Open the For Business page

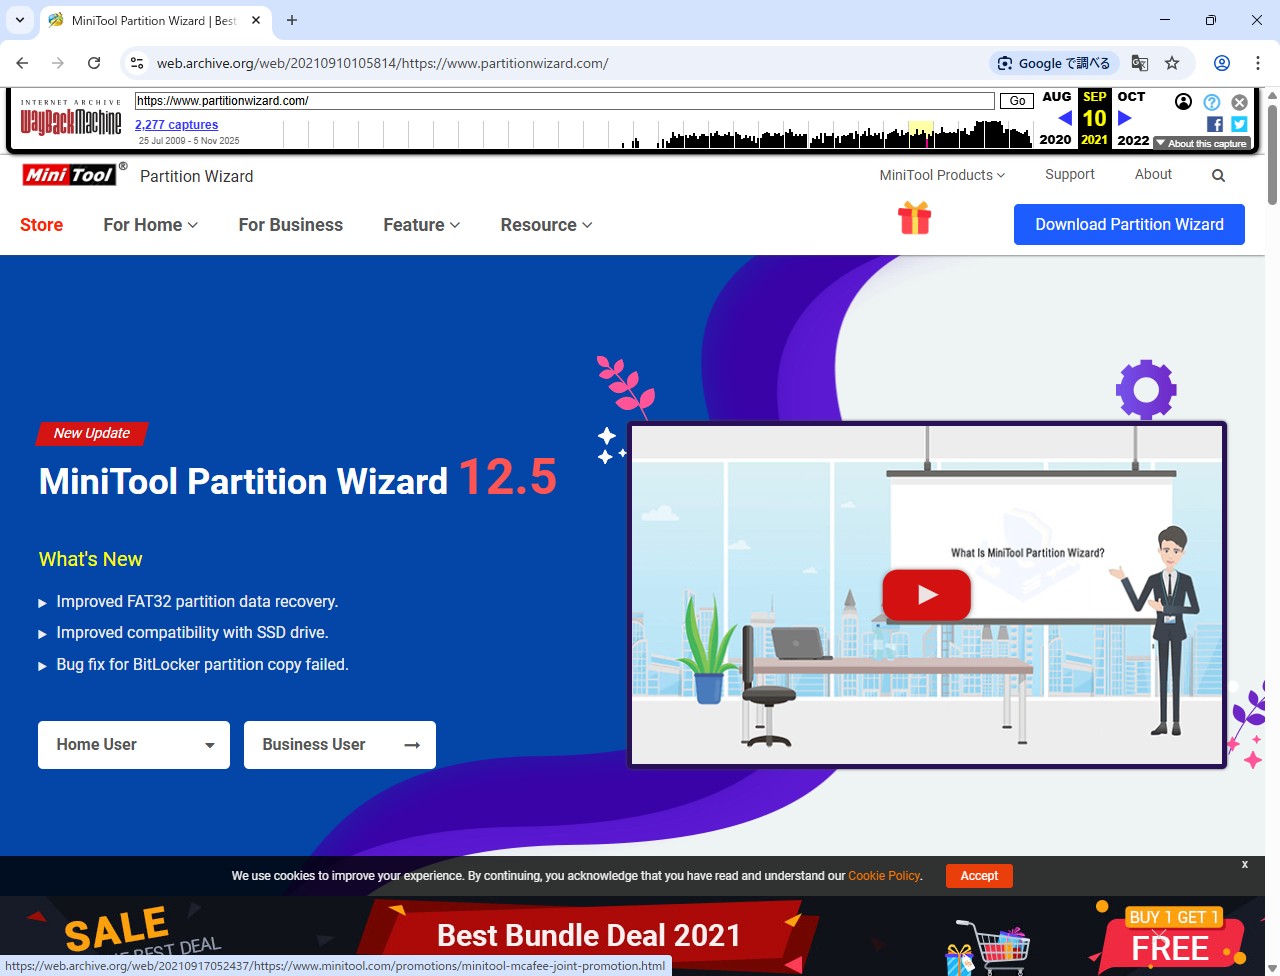coord(290,225)
